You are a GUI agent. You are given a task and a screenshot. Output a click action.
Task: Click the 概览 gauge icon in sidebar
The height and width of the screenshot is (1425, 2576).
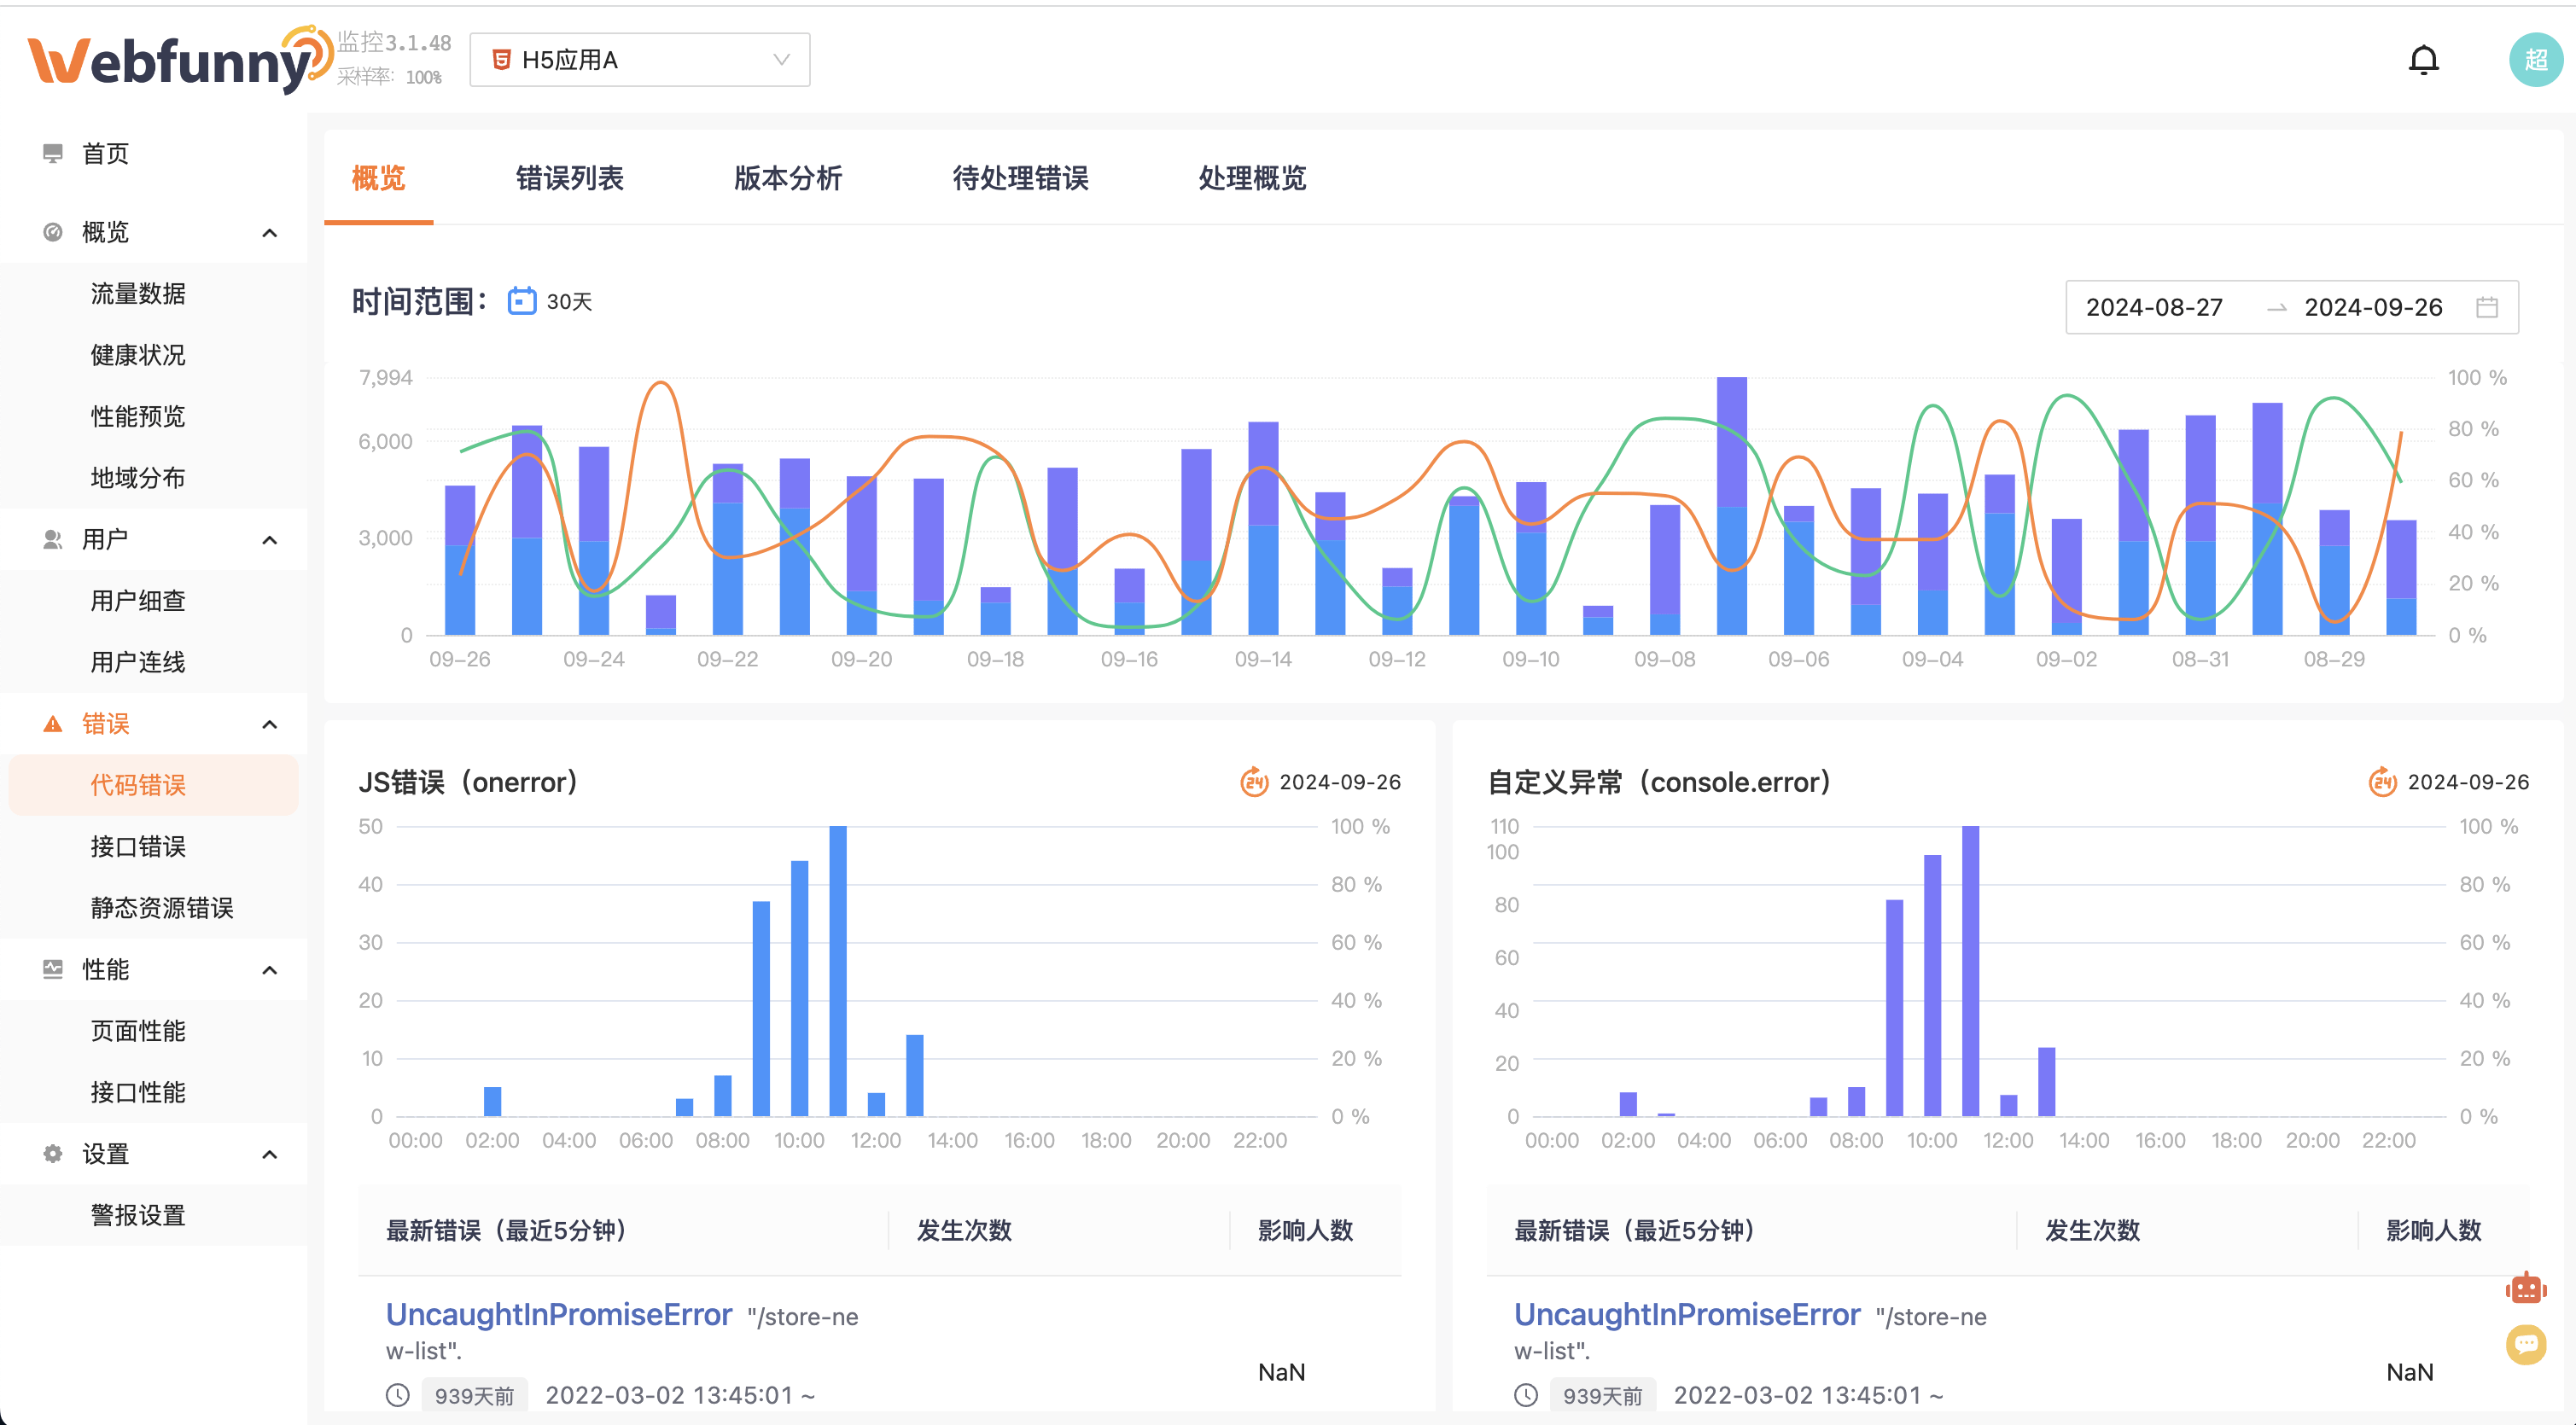point(53,232)
